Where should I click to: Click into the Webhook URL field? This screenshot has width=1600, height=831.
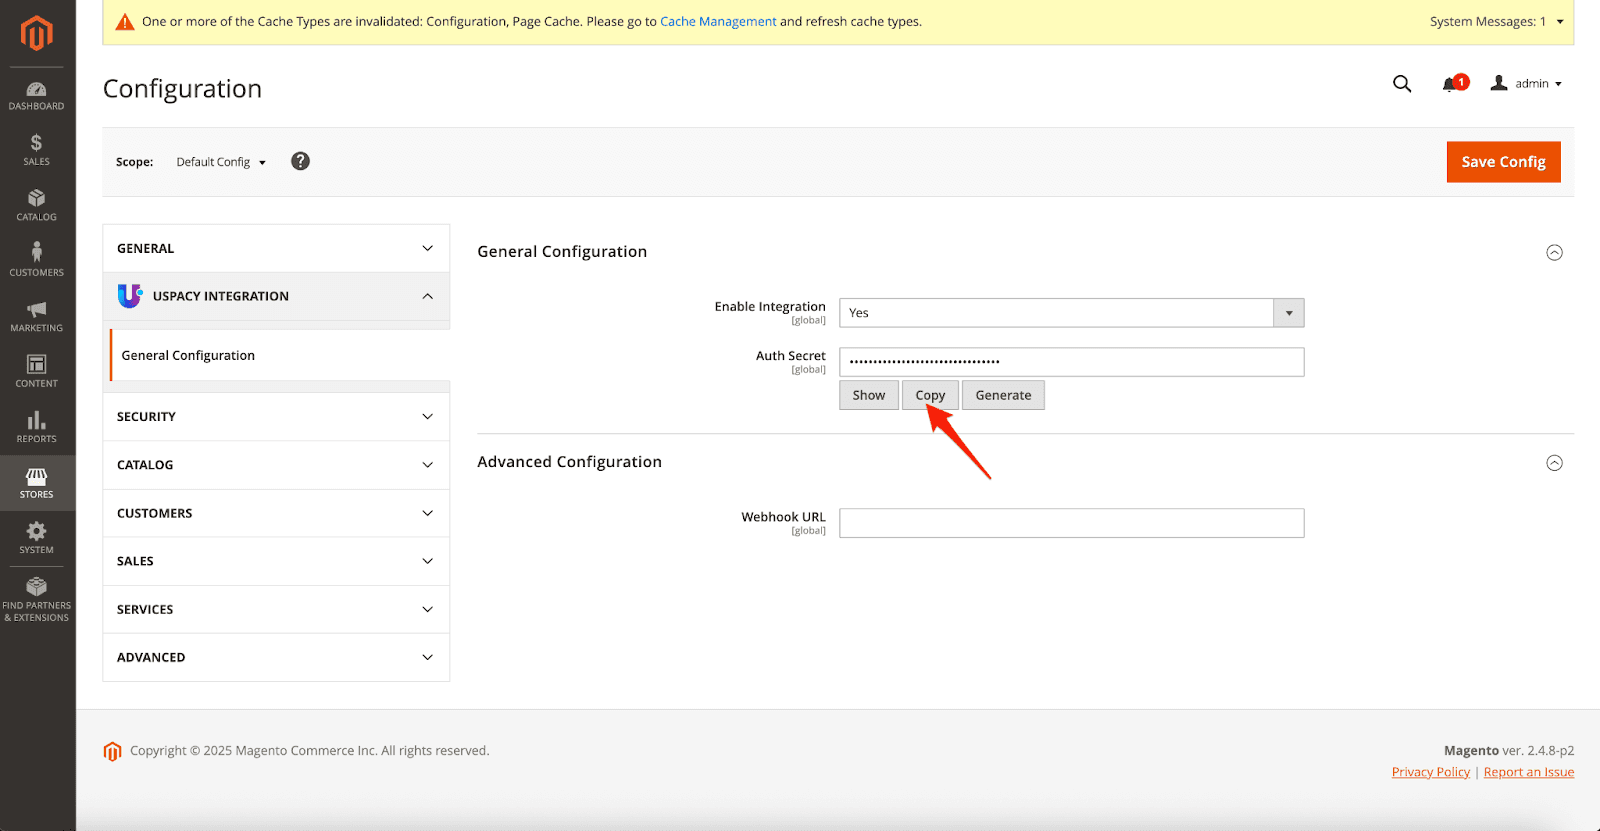tap(1071, 523)
